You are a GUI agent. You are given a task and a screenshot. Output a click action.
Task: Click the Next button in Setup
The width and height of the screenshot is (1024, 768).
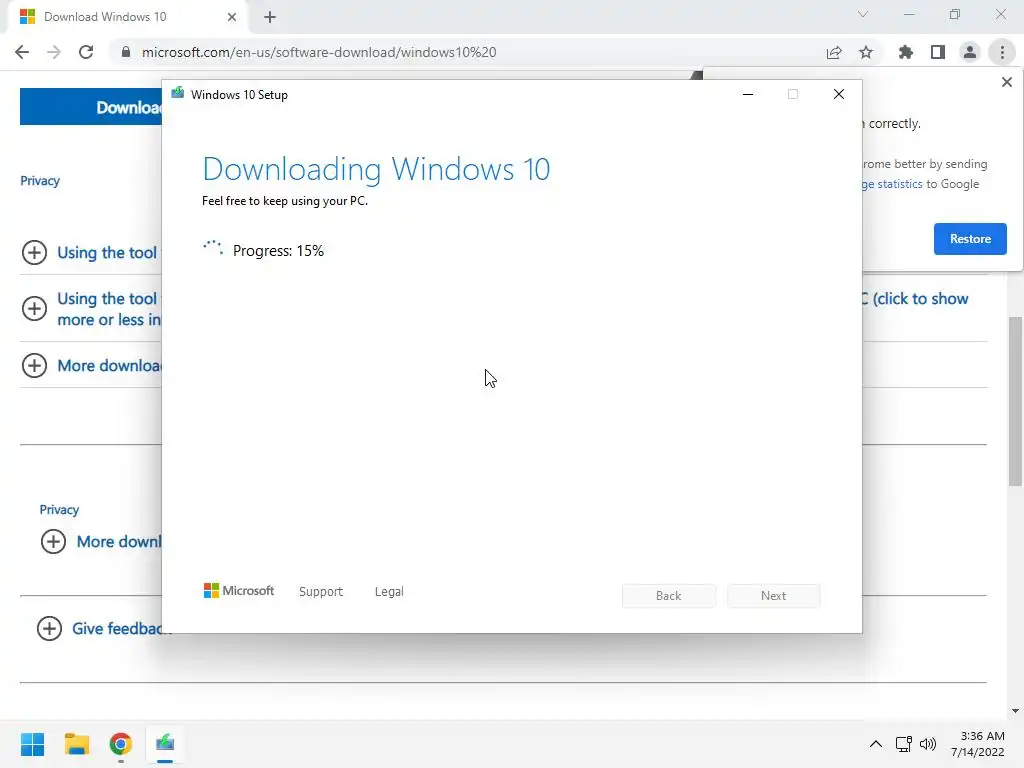point(774,596)
